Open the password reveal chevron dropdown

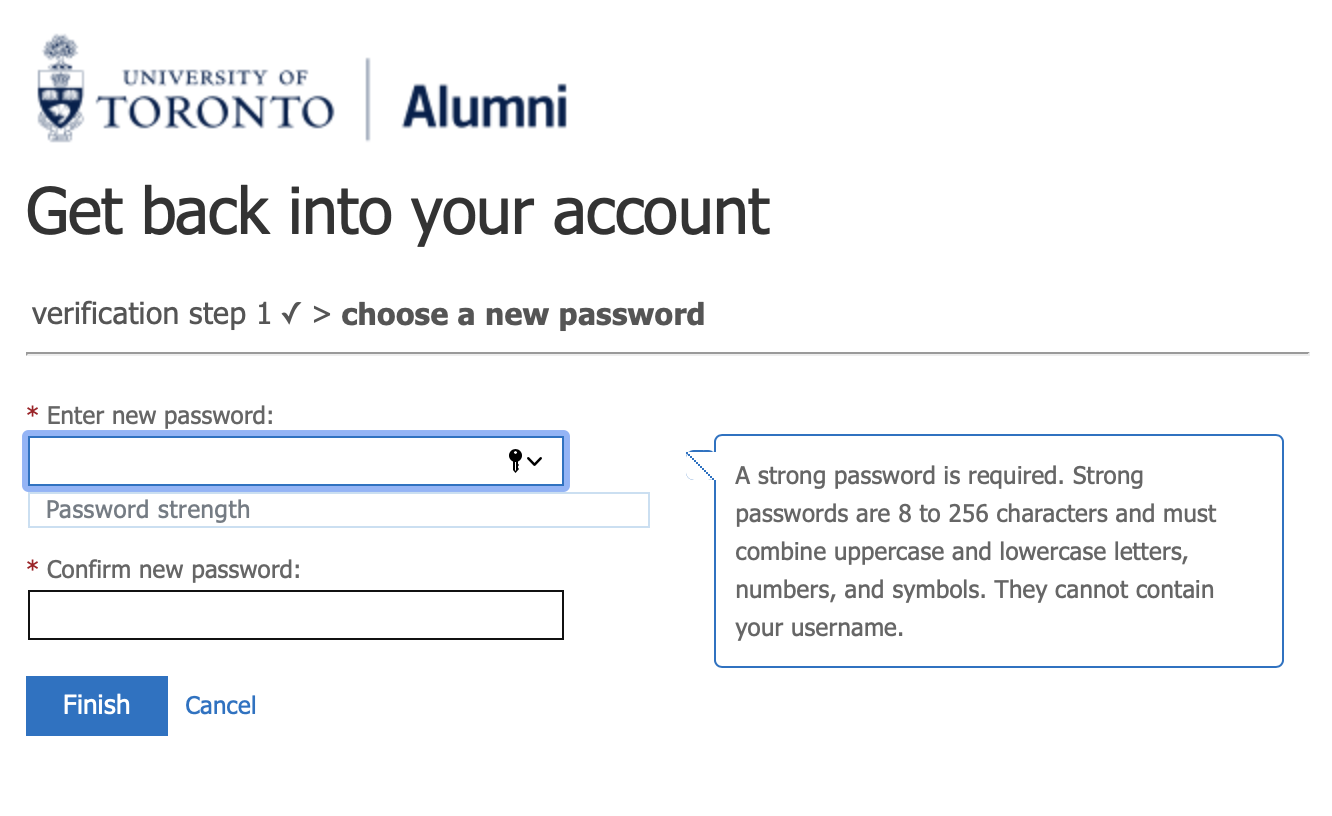tap(536, 462)
